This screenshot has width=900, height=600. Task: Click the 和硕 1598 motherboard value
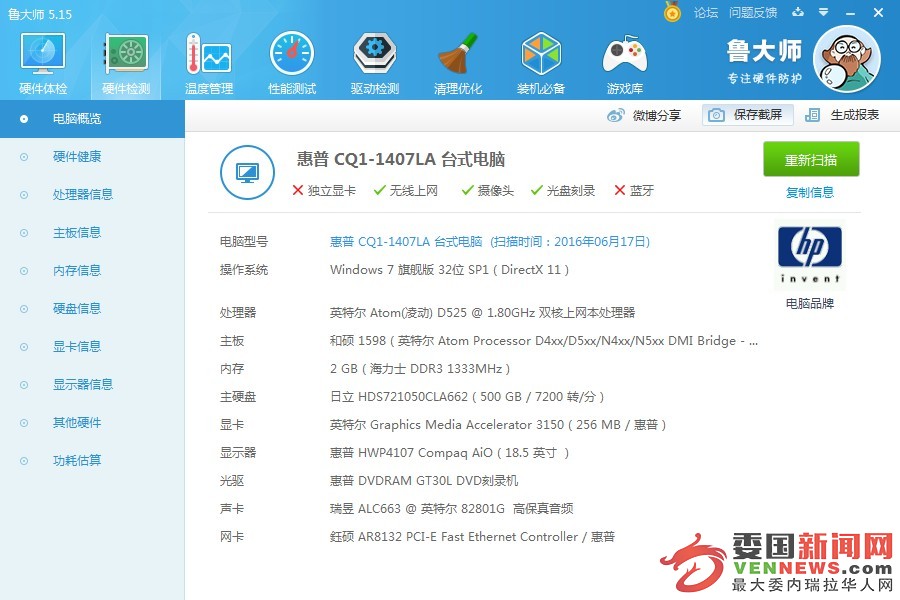point(544,341)
